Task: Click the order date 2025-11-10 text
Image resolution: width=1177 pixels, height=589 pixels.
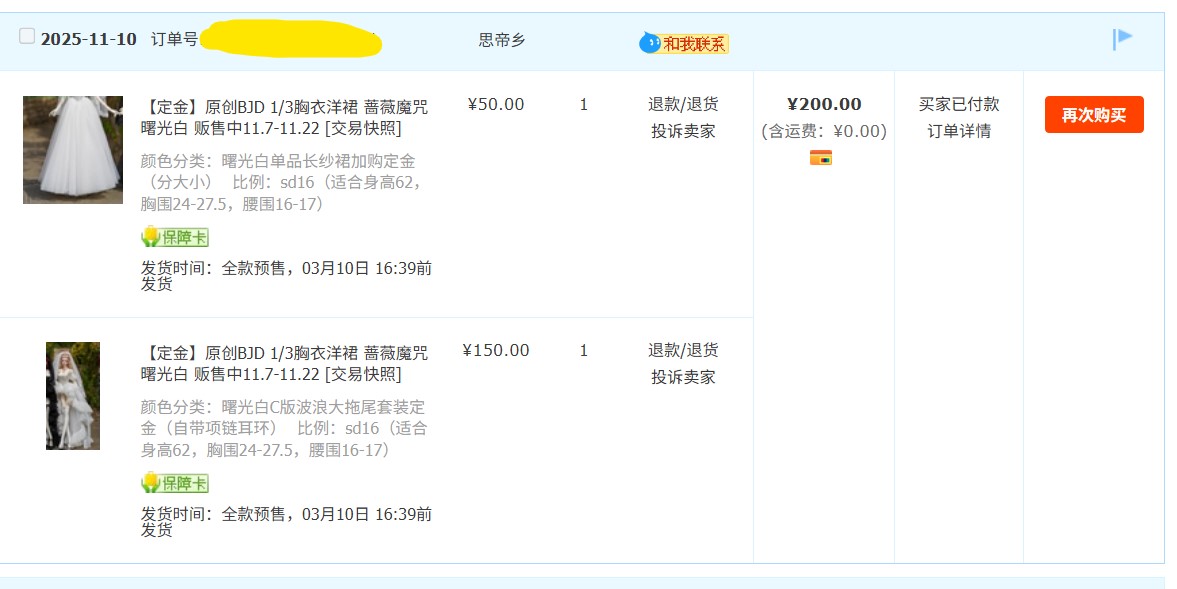Action: coord(89,40)
